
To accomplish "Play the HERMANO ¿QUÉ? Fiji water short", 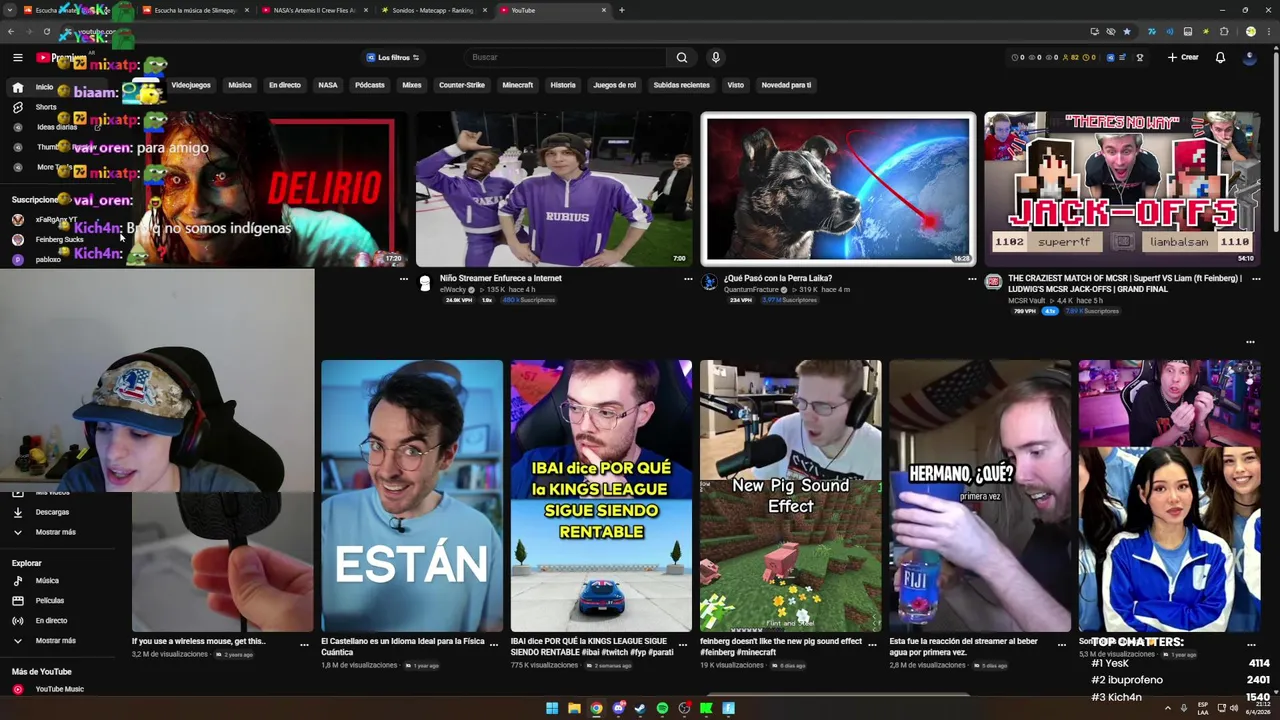I will point(980,496).
